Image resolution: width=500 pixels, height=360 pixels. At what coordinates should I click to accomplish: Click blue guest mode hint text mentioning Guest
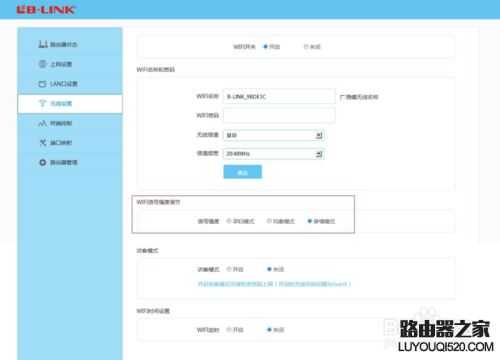point(274,284)
